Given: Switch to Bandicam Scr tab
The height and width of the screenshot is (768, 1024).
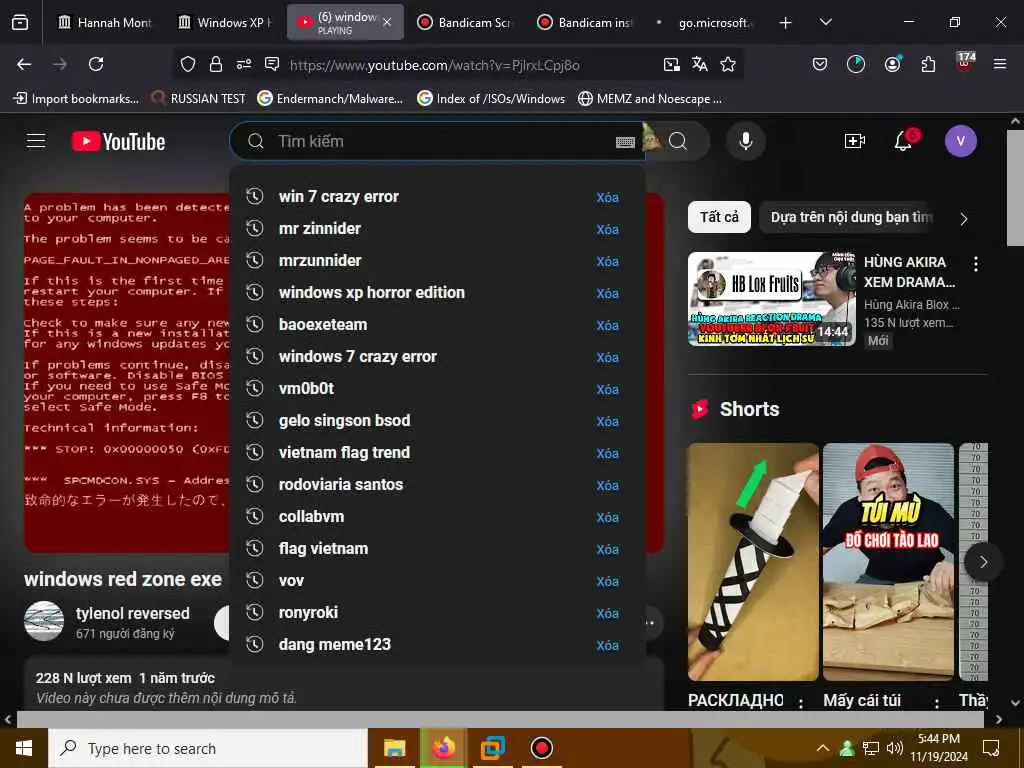Looking at the screenshot, I should point(466,23).
